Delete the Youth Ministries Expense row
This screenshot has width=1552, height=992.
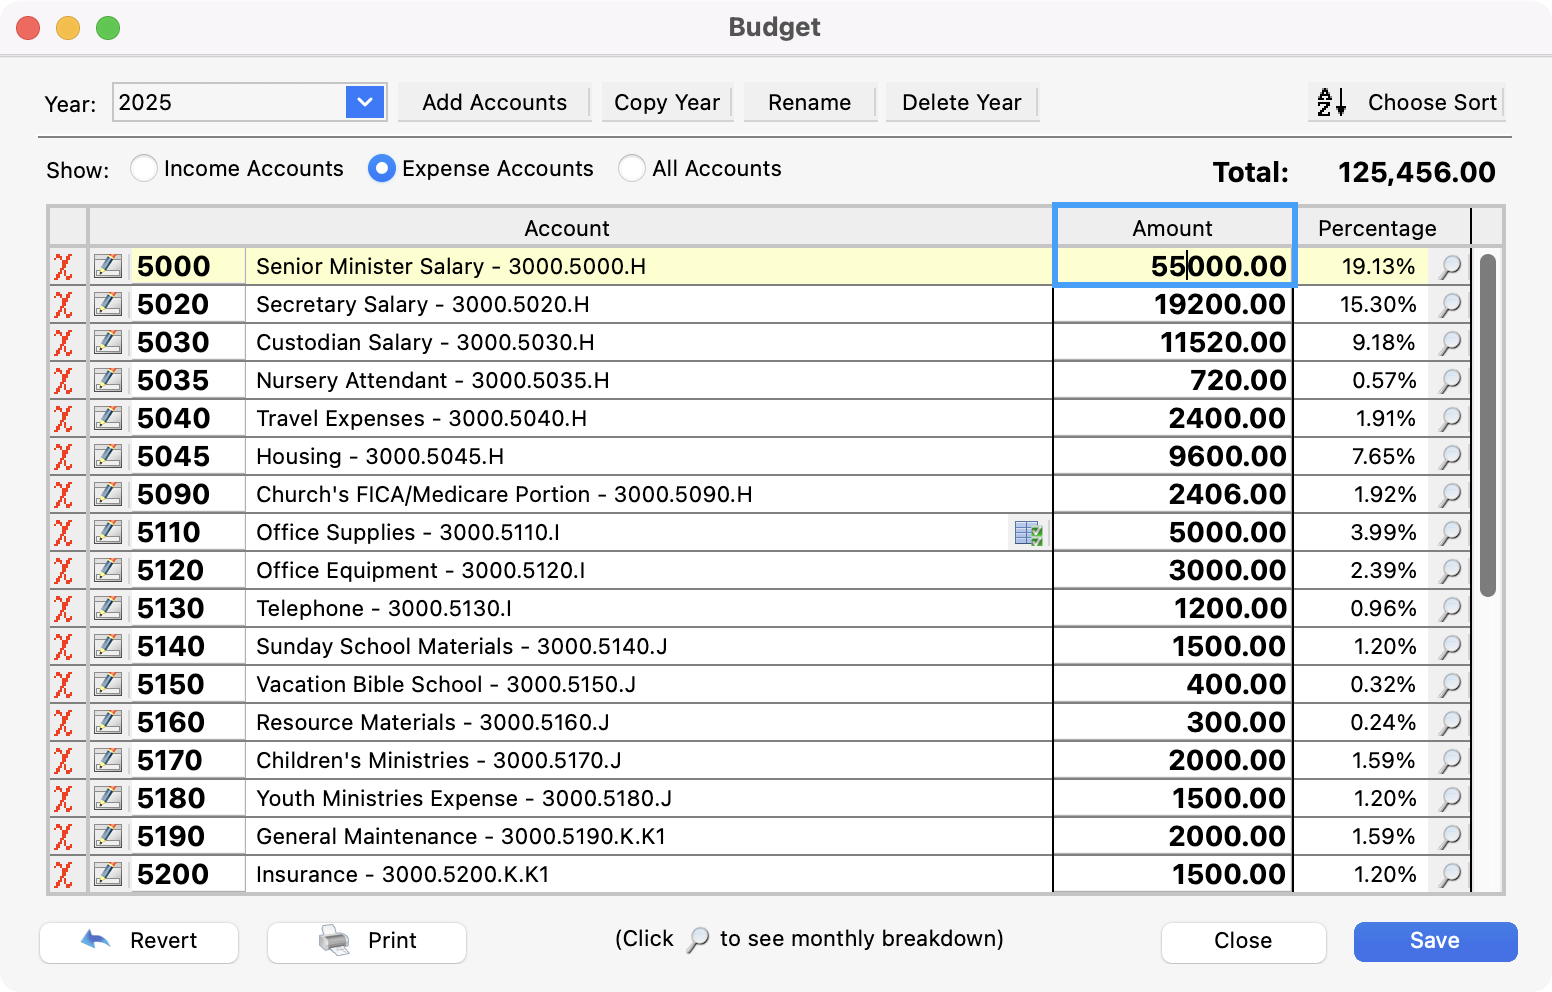(x=63, y=799)
